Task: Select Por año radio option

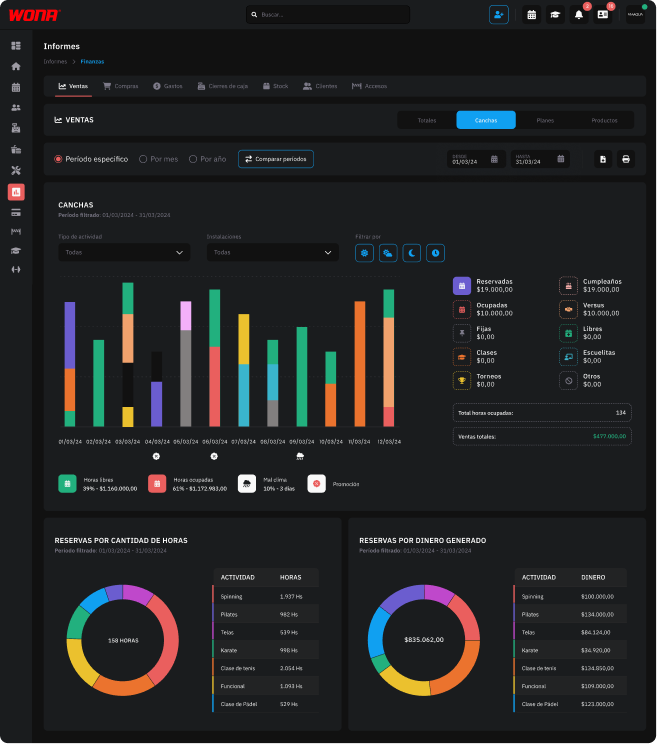Action: 193,159
